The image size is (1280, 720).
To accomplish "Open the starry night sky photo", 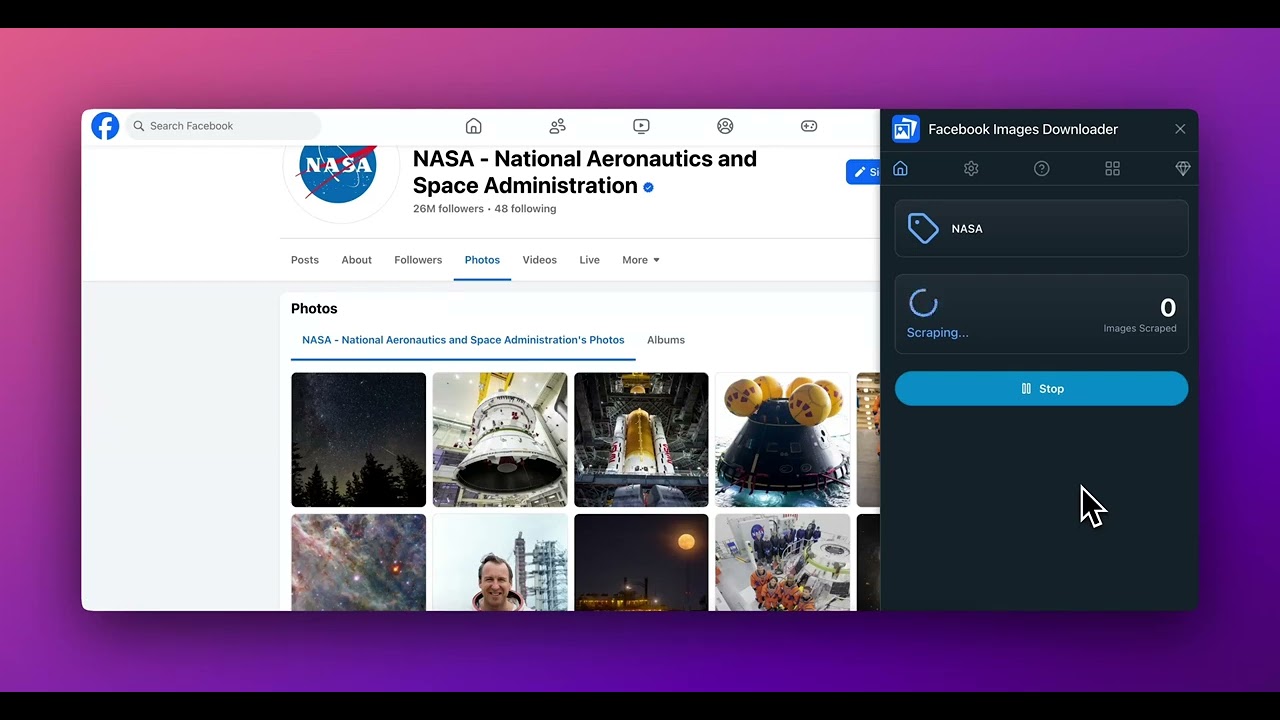I will (359, 440).
